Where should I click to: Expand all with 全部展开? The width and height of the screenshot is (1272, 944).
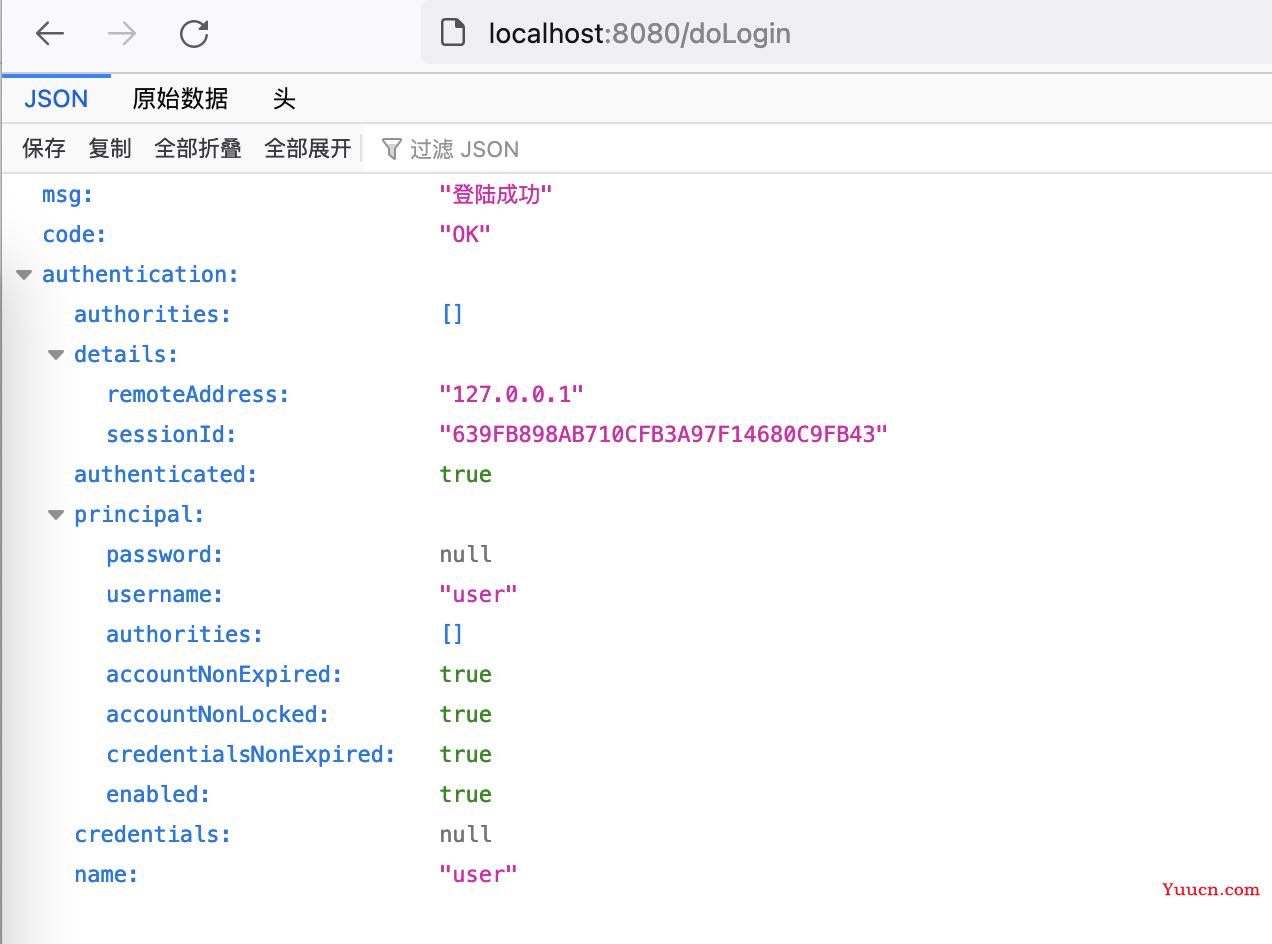(308, 149)
